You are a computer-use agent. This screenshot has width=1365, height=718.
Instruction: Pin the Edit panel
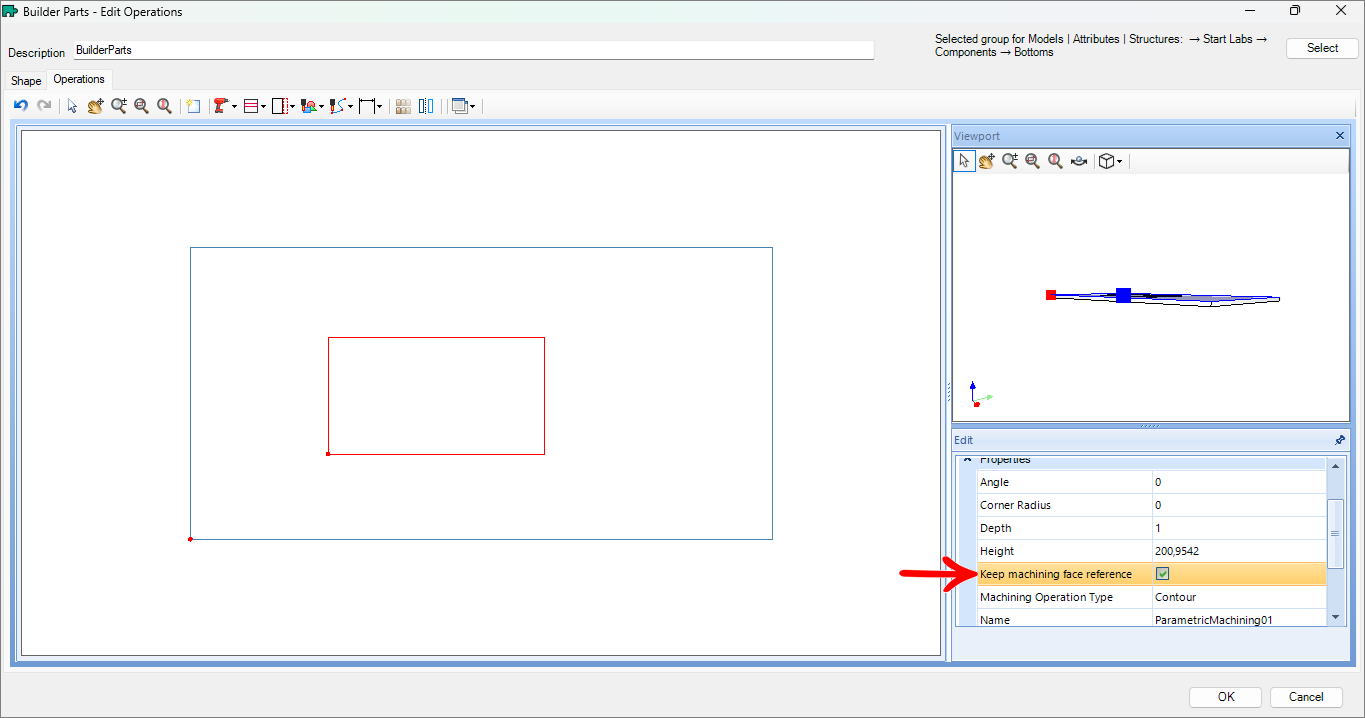tap(1340, 440)
